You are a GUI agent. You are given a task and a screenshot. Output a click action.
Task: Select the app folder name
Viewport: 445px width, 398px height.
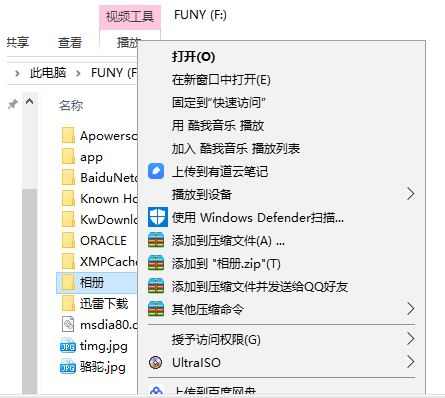pyautogui.click(x=91, y=157)
